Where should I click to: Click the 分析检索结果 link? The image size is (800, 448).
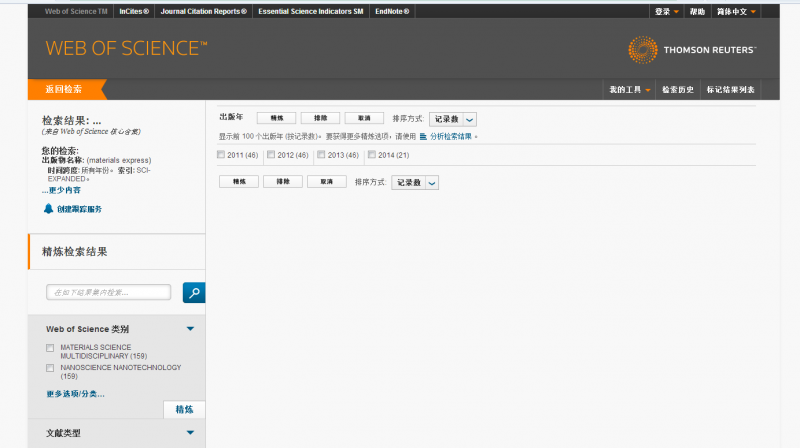(451, 137)
